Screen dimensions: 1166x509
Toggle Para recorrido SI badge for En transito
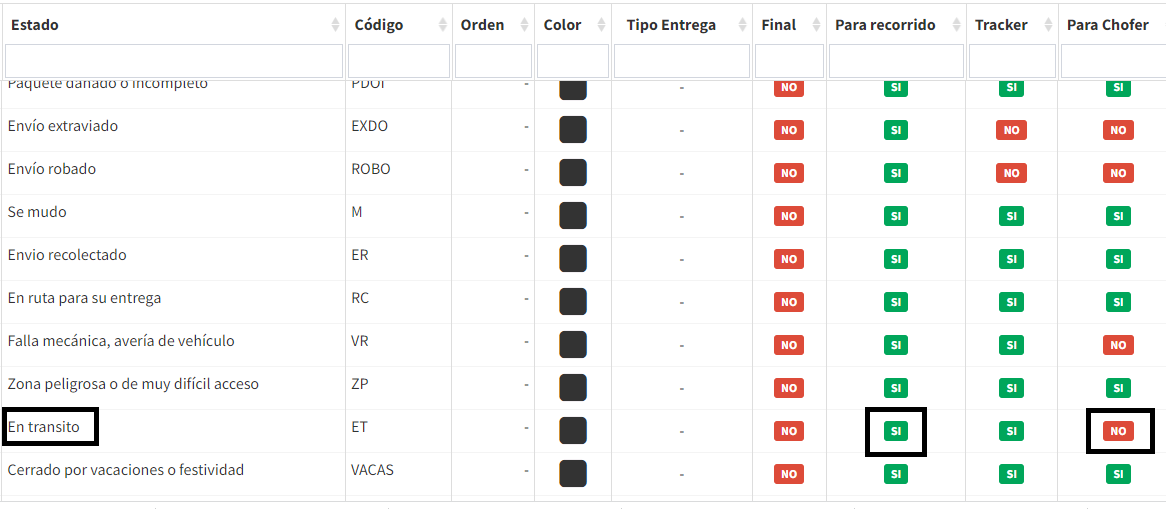click(896, 431)
